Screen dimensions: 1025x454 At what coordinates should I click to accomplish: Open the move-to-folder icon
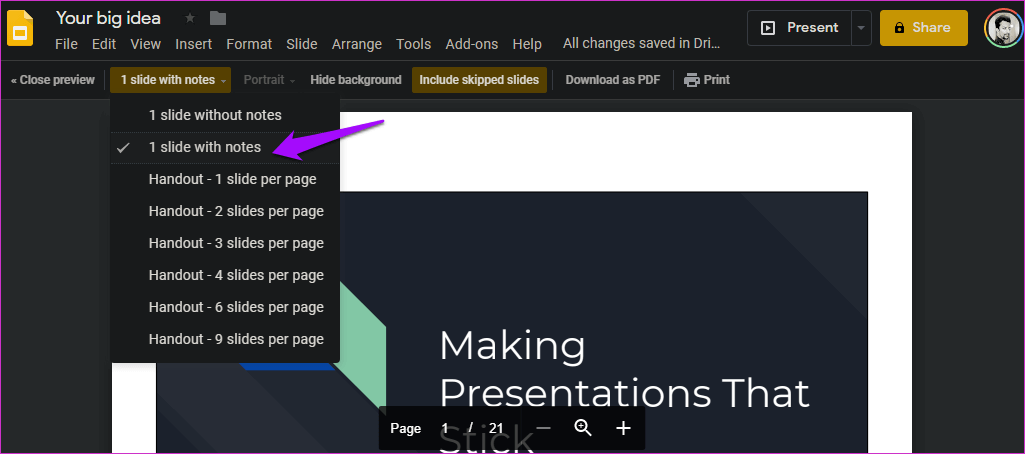point(218,18)
